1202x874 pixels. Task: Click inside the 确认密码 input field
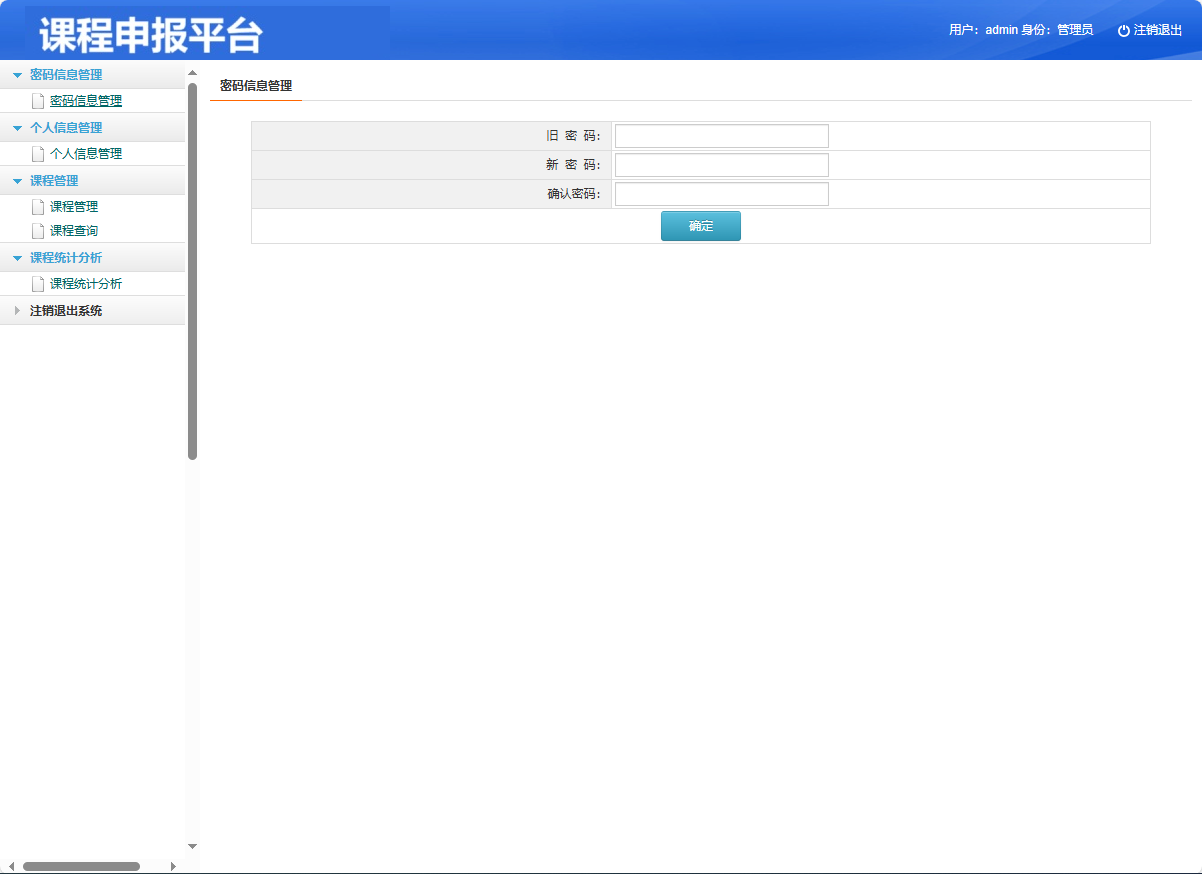[720, 193]
